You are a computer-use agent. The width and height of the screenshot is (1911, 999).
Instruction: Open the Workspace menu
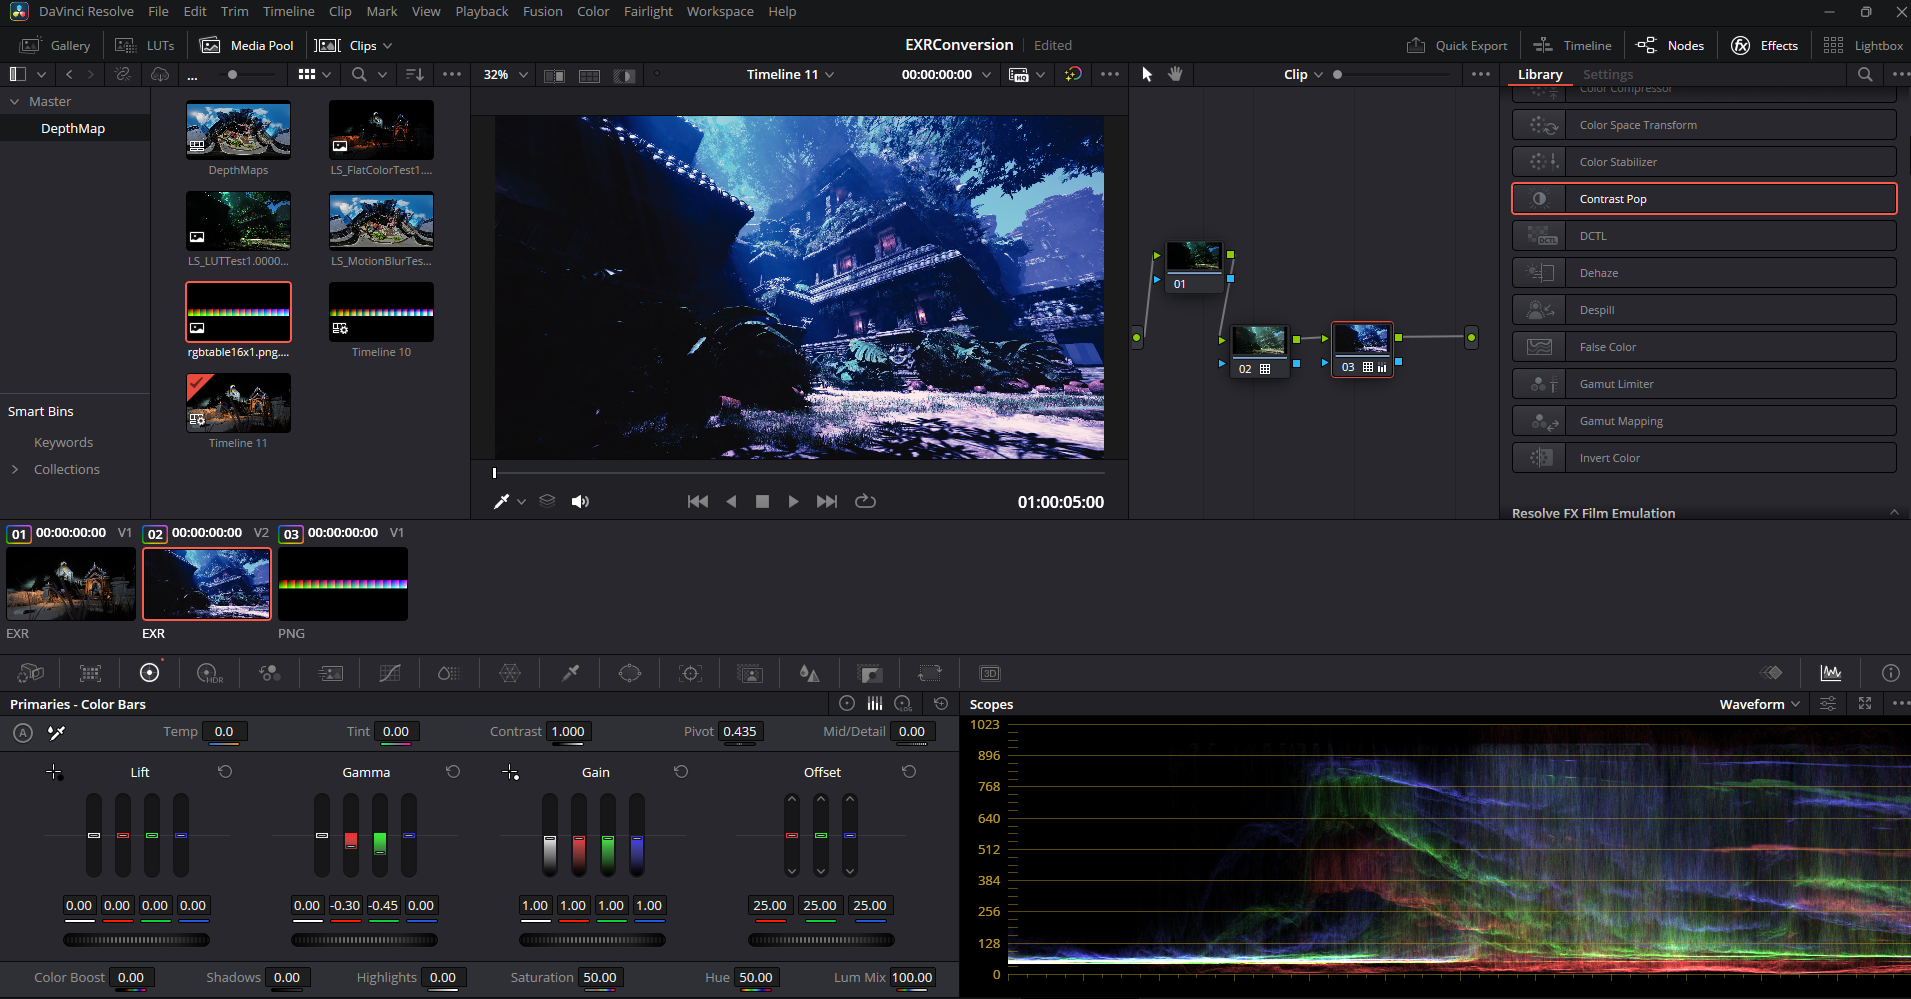[720, 11]
